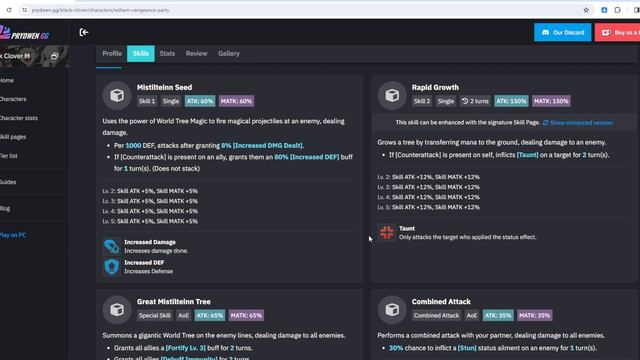Click the ATK: 150% tag on Rapid Growth
This screenshot has height=360, width=640.
click(x=511, y=101)
